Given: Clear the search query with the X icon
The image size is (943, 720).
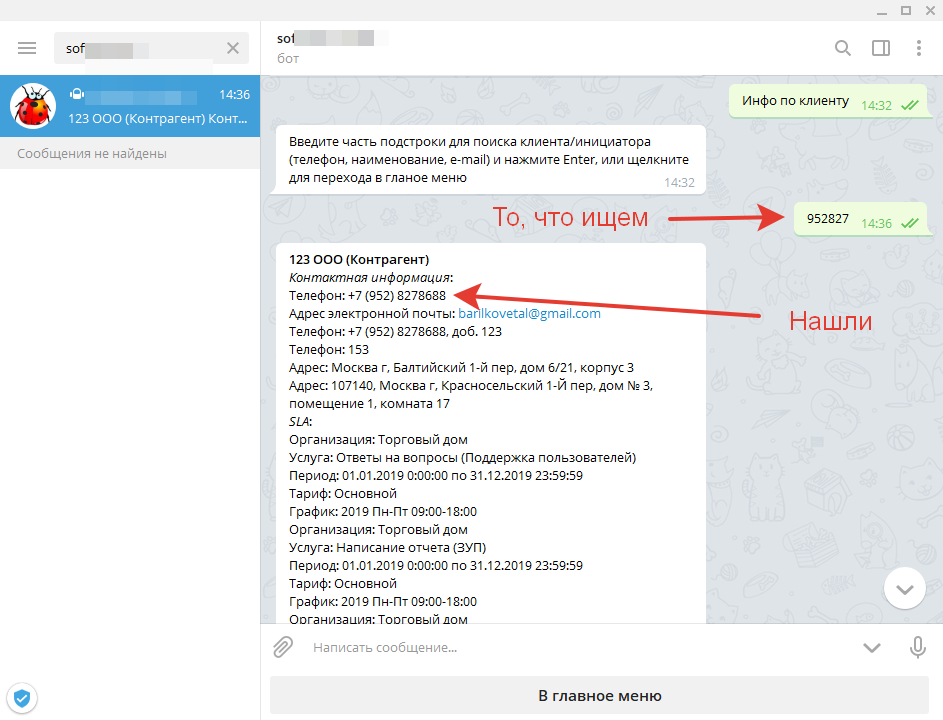Looking at the screenshot, I should [x=231, y=47].
